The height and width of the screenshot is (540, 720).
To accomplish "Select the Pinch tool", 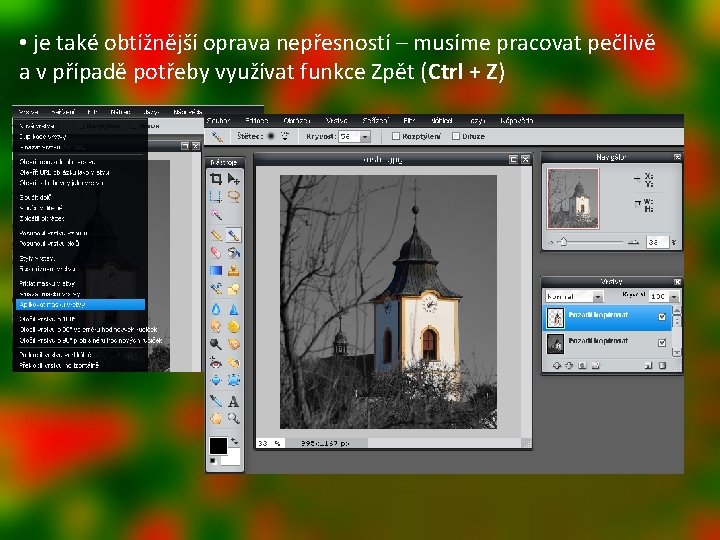I will point(234,380).
